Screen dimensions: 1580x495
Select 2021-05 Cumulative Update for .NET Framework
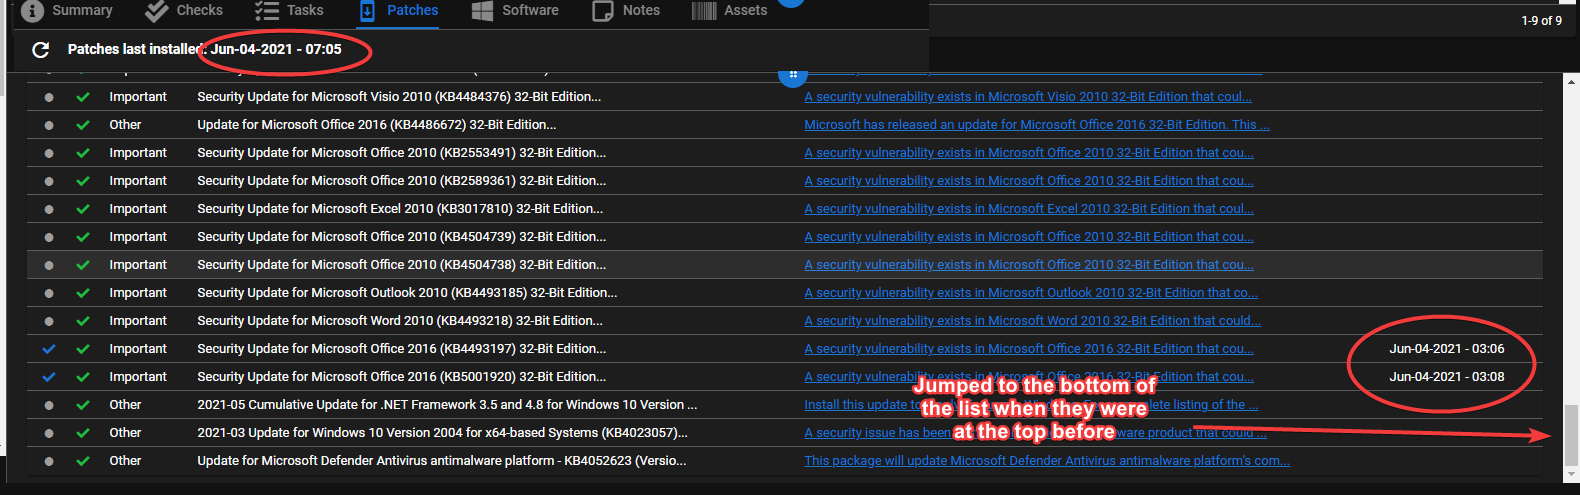(x=447, y=405)
